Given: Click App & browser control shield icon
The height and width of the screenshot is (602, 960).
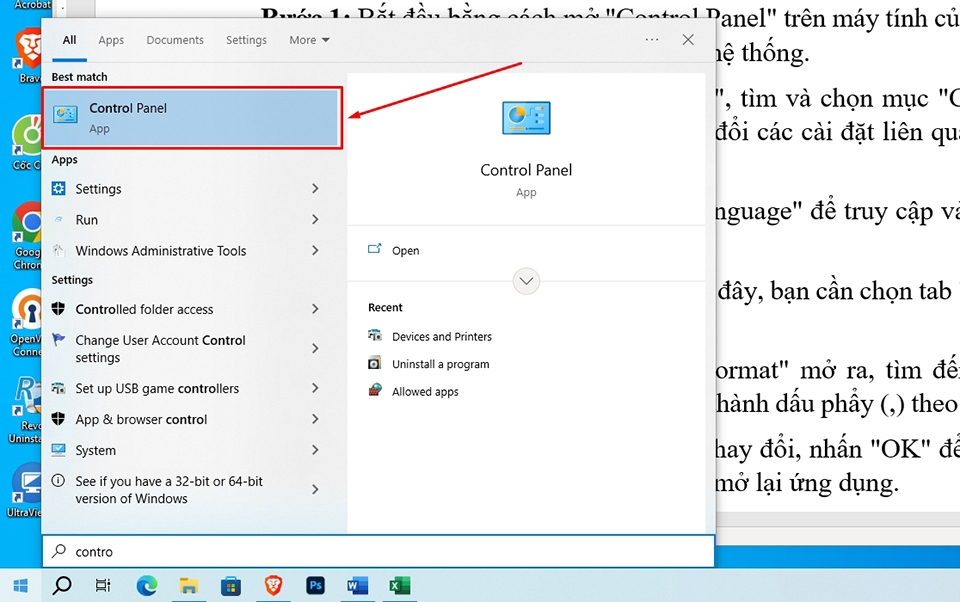Looking at the screenshot, I should (59, 418).
